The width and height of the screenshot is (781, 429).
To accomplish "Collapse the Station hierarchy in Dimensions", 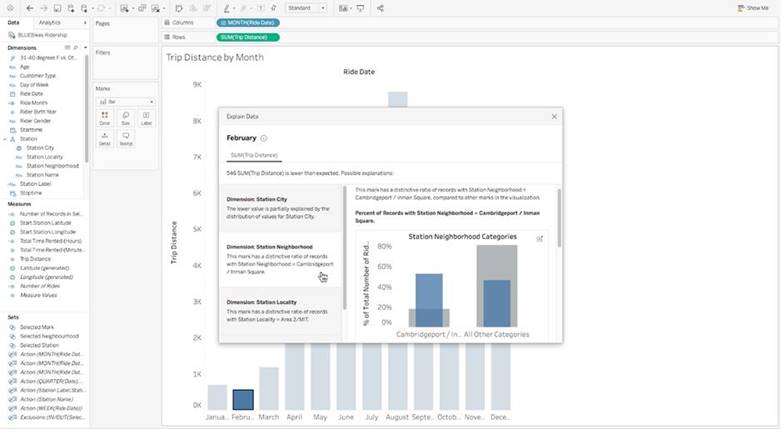I will [x=3, y=139].
